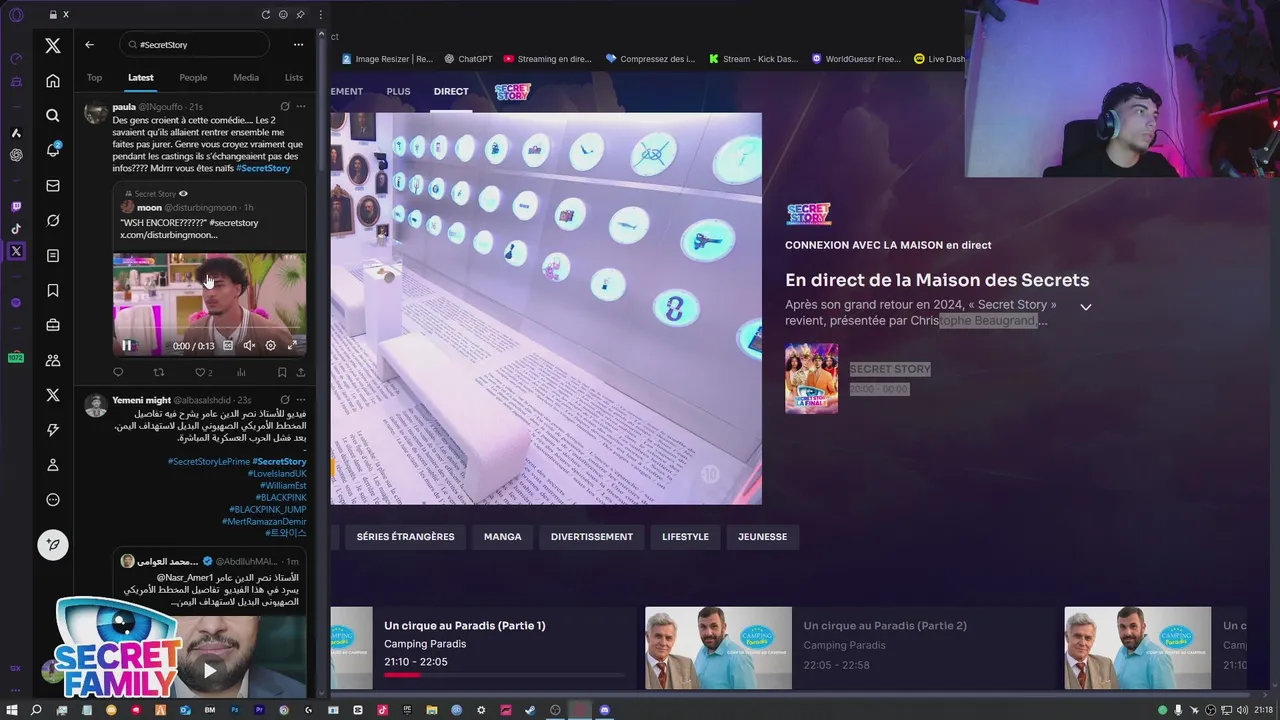The image size is (1280, 720).
Task: Click the Secret Story logo tab
Action: [513, 92]
